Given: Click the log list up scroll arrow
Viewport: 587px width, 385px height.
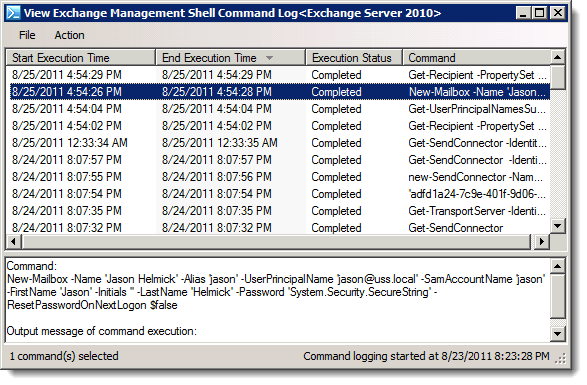Looking at the screenshot, I should click(557, 57).
